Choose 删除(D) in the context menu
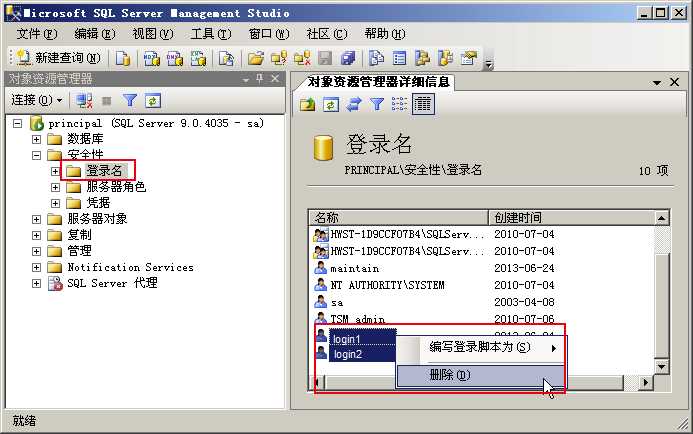Screen dimensions: 693x434 pyautogui.click(x=480, y=375)
